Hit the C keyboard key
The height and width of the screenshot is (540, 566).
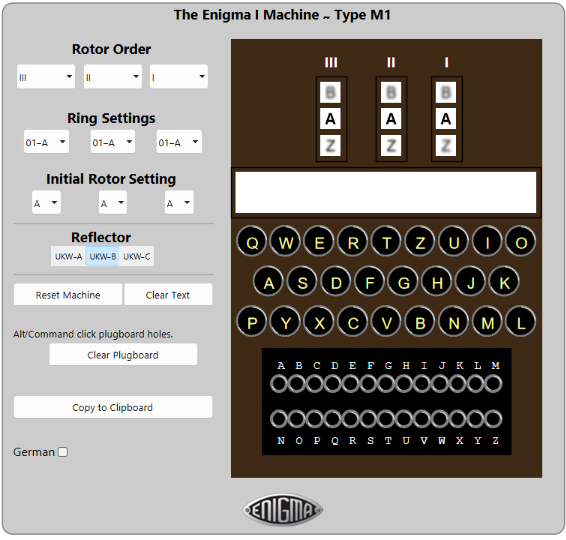[x=353, y=322]
